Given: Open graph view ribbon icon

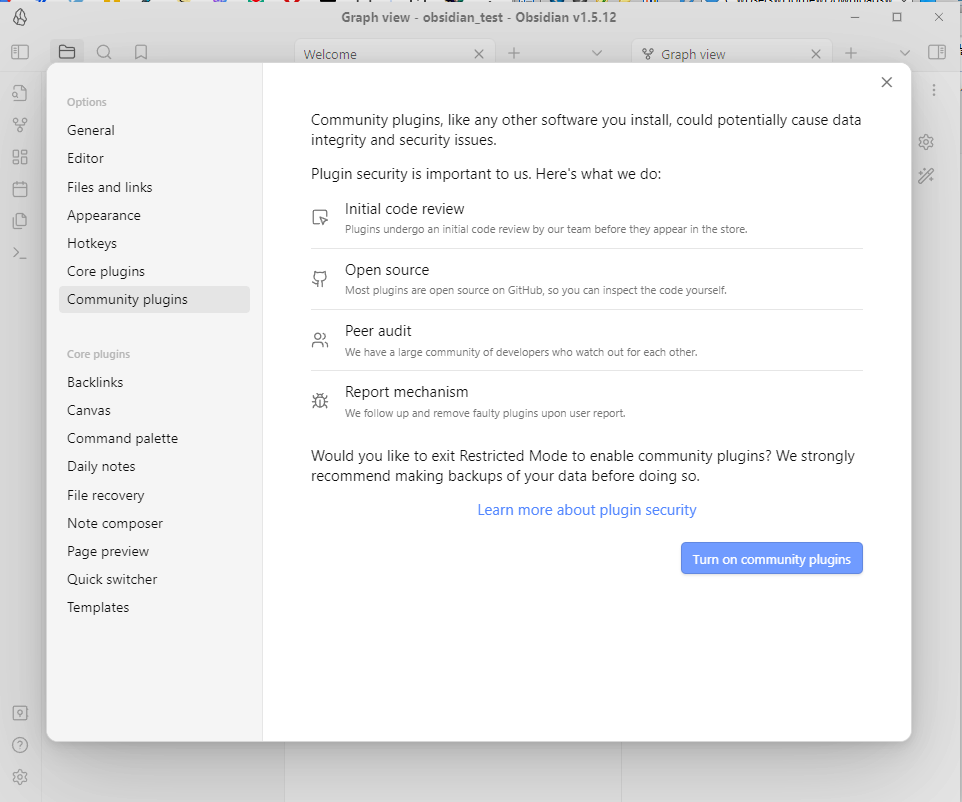Looking at the screenshot, I should click(20, 125).
